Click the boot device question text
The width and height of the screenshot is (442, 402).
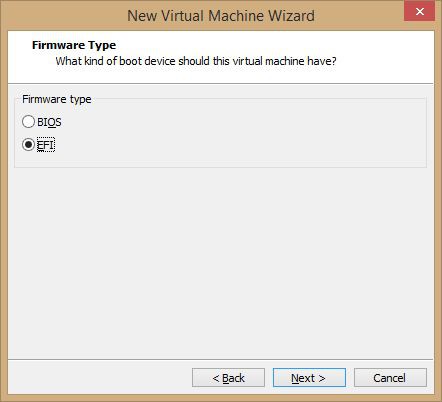click(196, 61)
